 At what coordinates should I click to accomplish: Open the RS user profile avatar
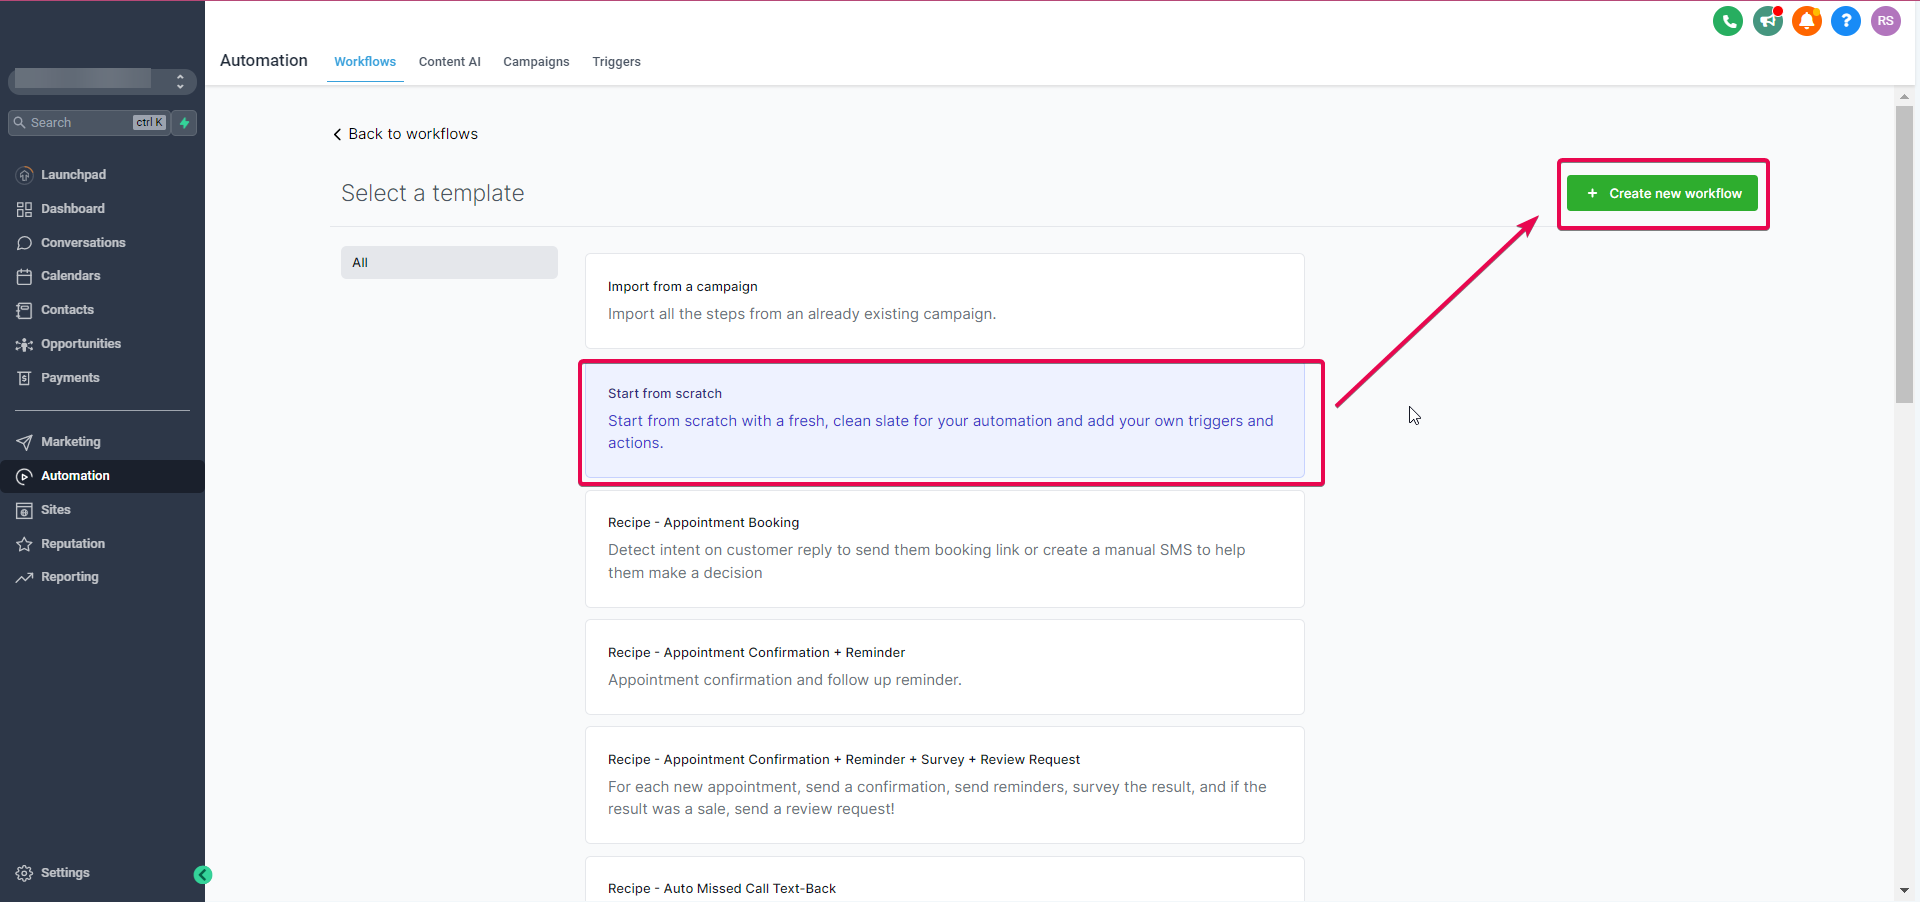(x=1885, y=21)
